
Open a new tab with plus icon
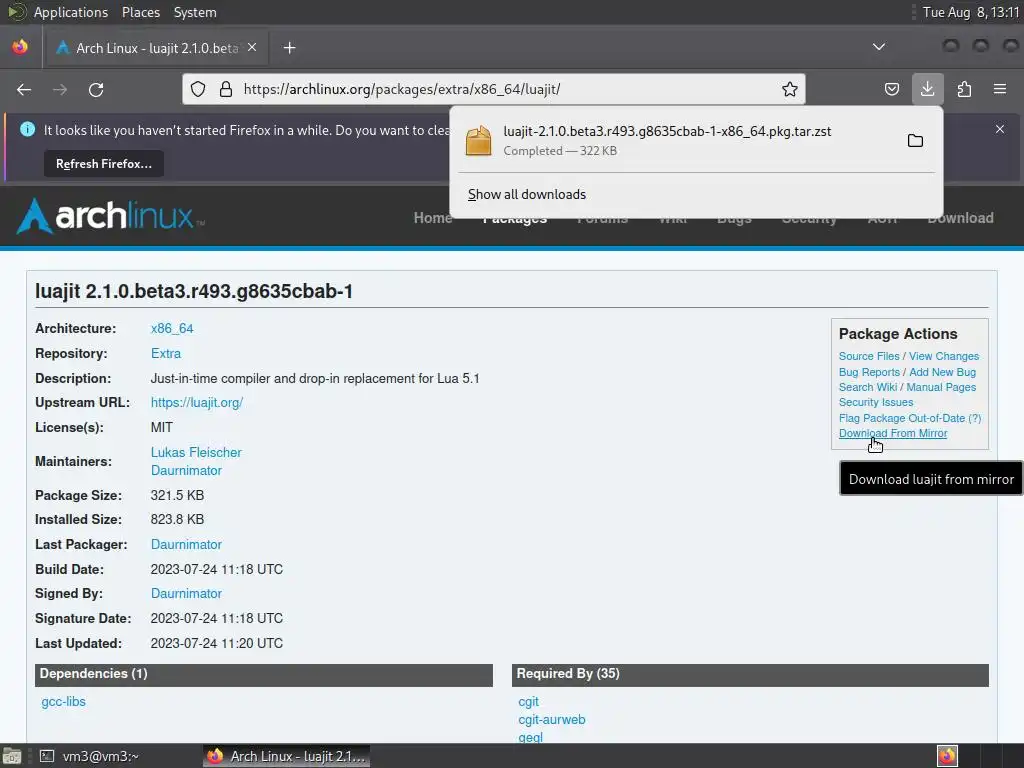click(289, 48)
